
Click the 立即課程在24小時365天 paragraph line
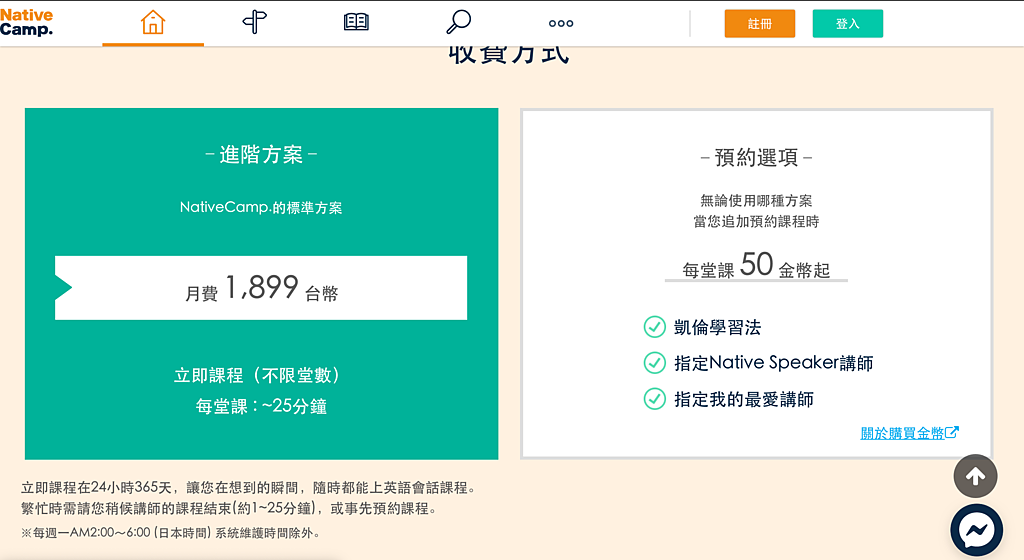pyautogui.click(x=249, y=488)
